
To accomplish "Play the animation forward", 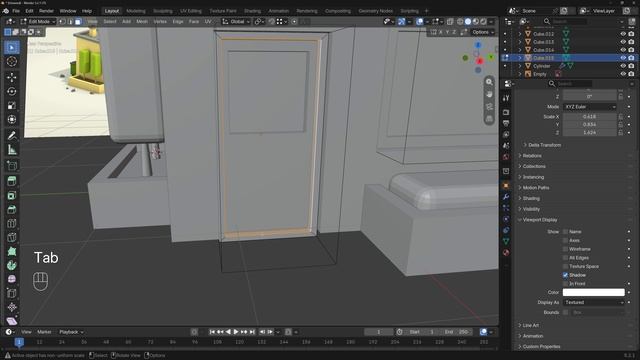I will (236, 332).
